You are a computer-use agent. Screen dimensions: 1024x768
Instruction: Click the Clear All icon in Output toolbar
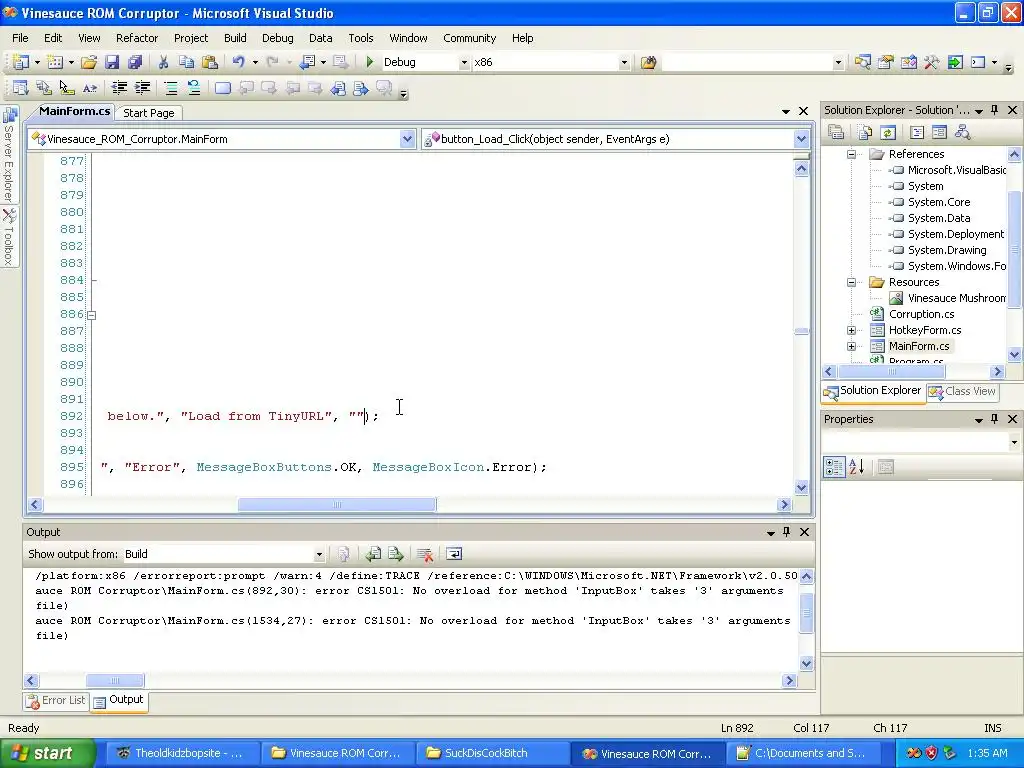tap(424, 554)
